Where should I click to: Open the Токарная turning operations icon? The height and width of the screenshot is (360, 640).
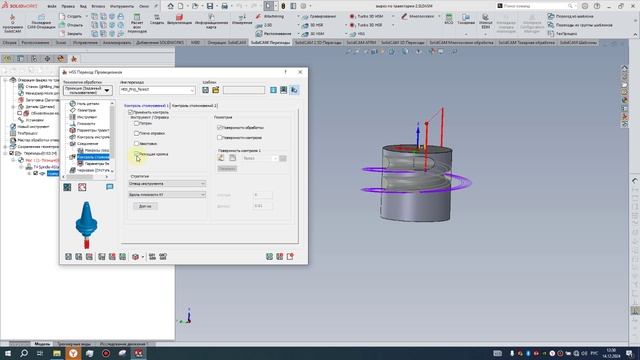(466, 19)
